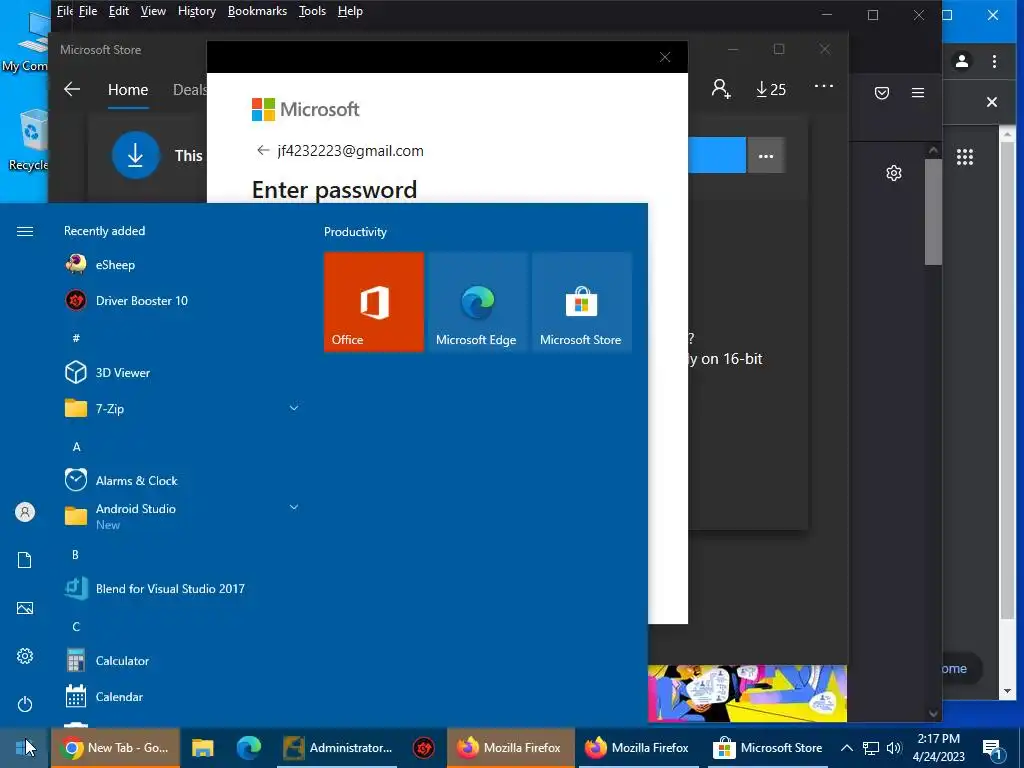Click the Power icon in Start rail
Viewport: 1024px width, 768px height.
25,704
